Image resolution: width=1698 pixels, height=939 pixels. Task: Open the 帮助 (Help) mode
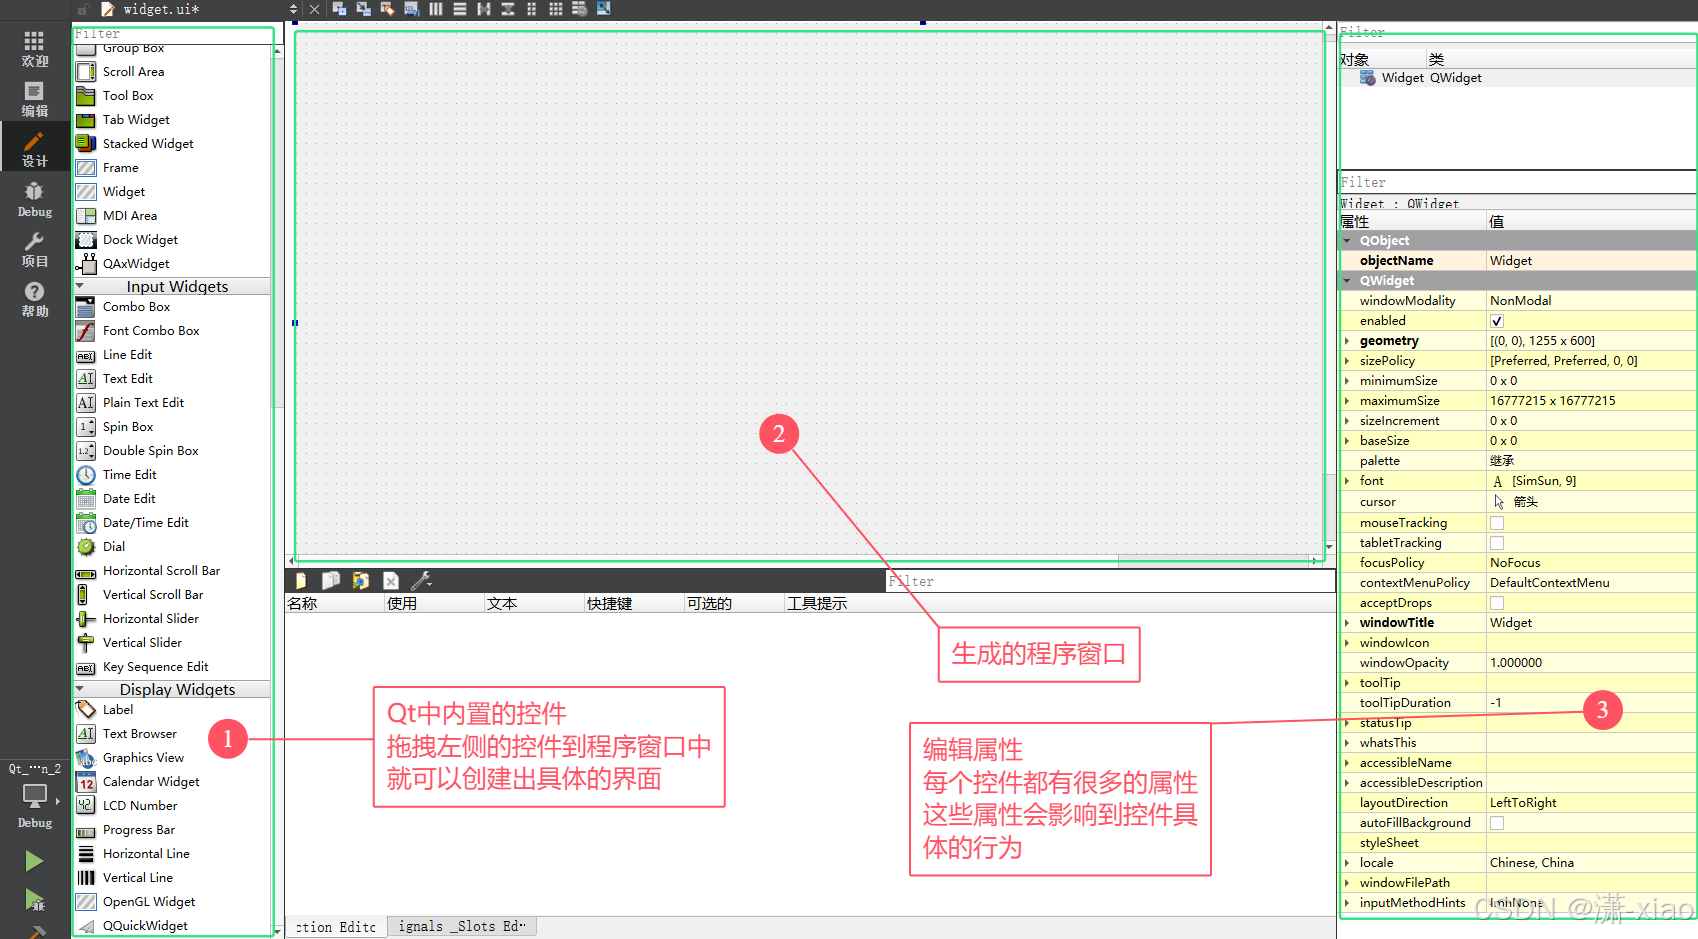point(34,298)
